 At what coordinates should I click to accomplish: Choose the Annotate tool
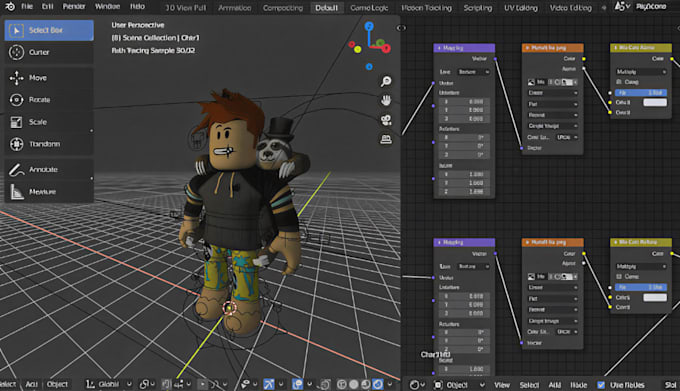click(49, 169)
